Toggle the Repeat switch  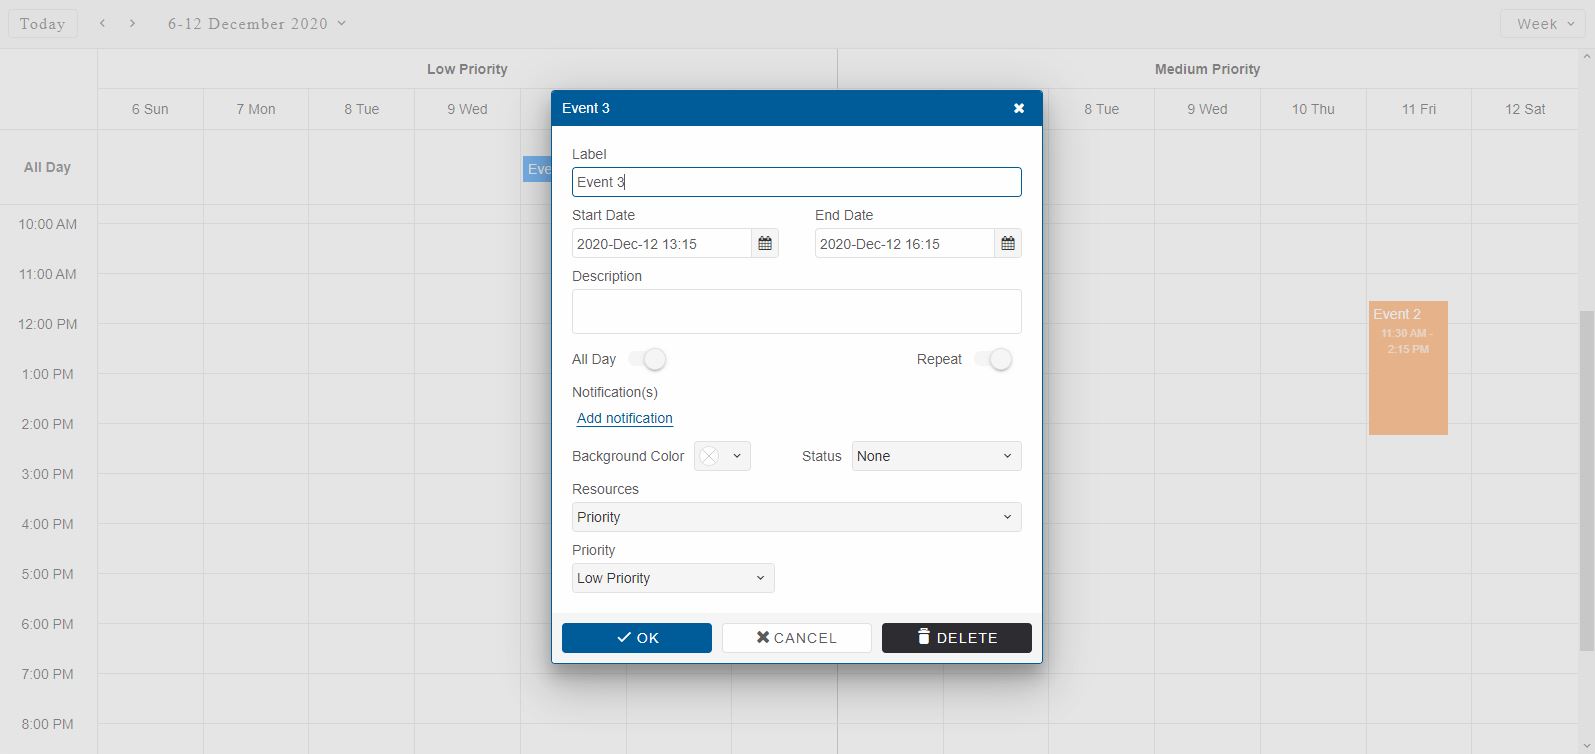(x=993, y=359)
